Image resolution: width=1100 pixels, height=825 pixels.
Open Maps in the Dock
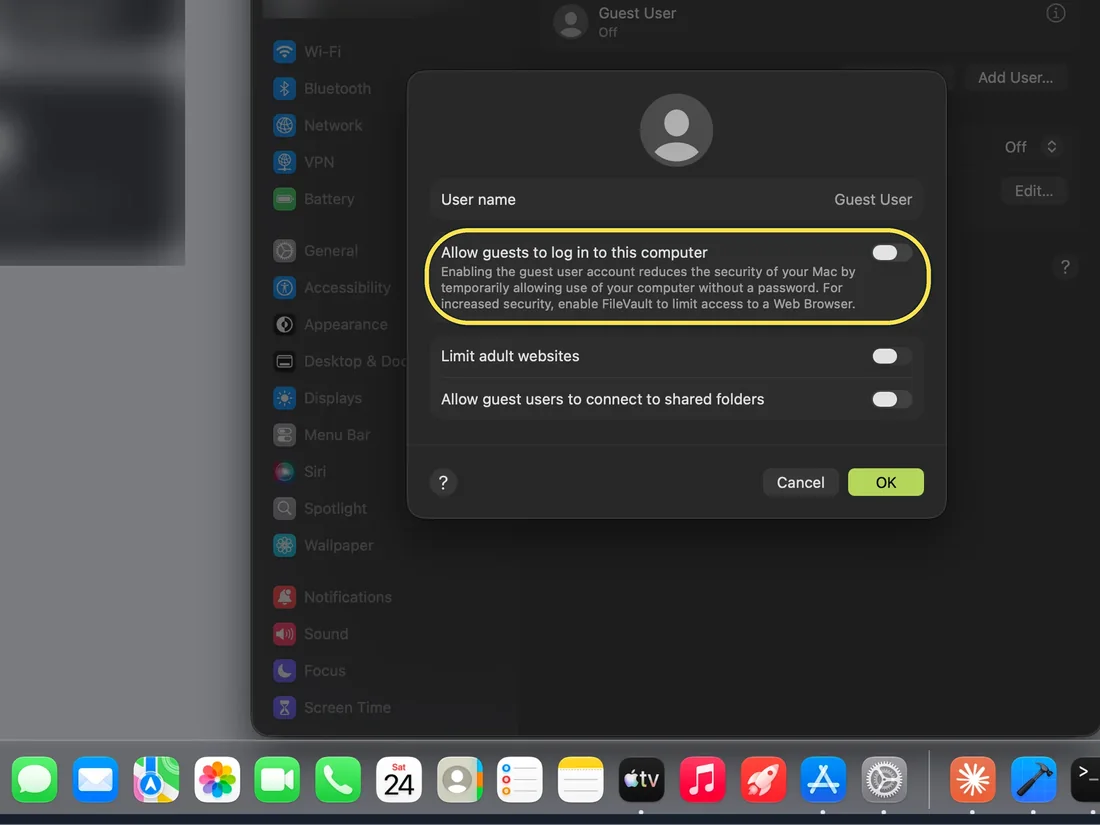pyautogui.click(x=156, y=779)
